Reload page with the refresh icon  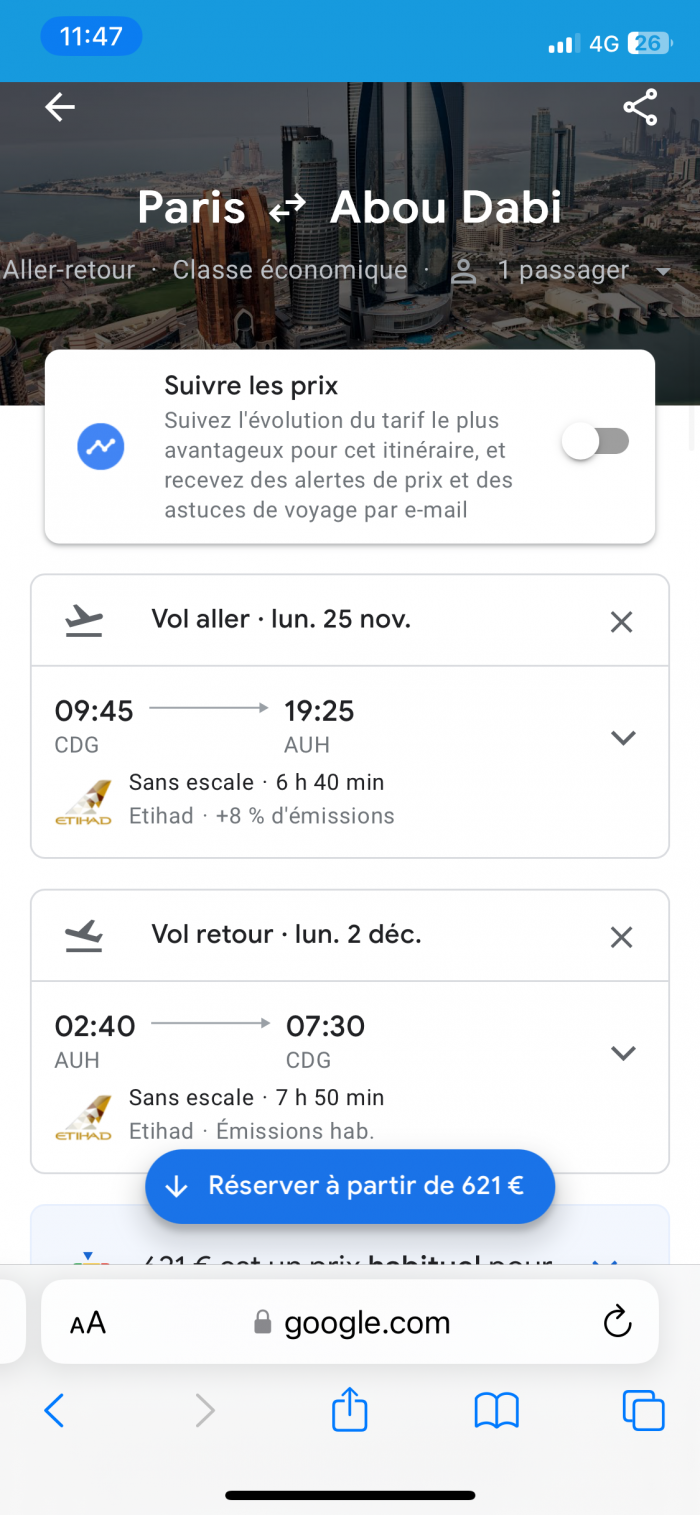pos(618,1321)
